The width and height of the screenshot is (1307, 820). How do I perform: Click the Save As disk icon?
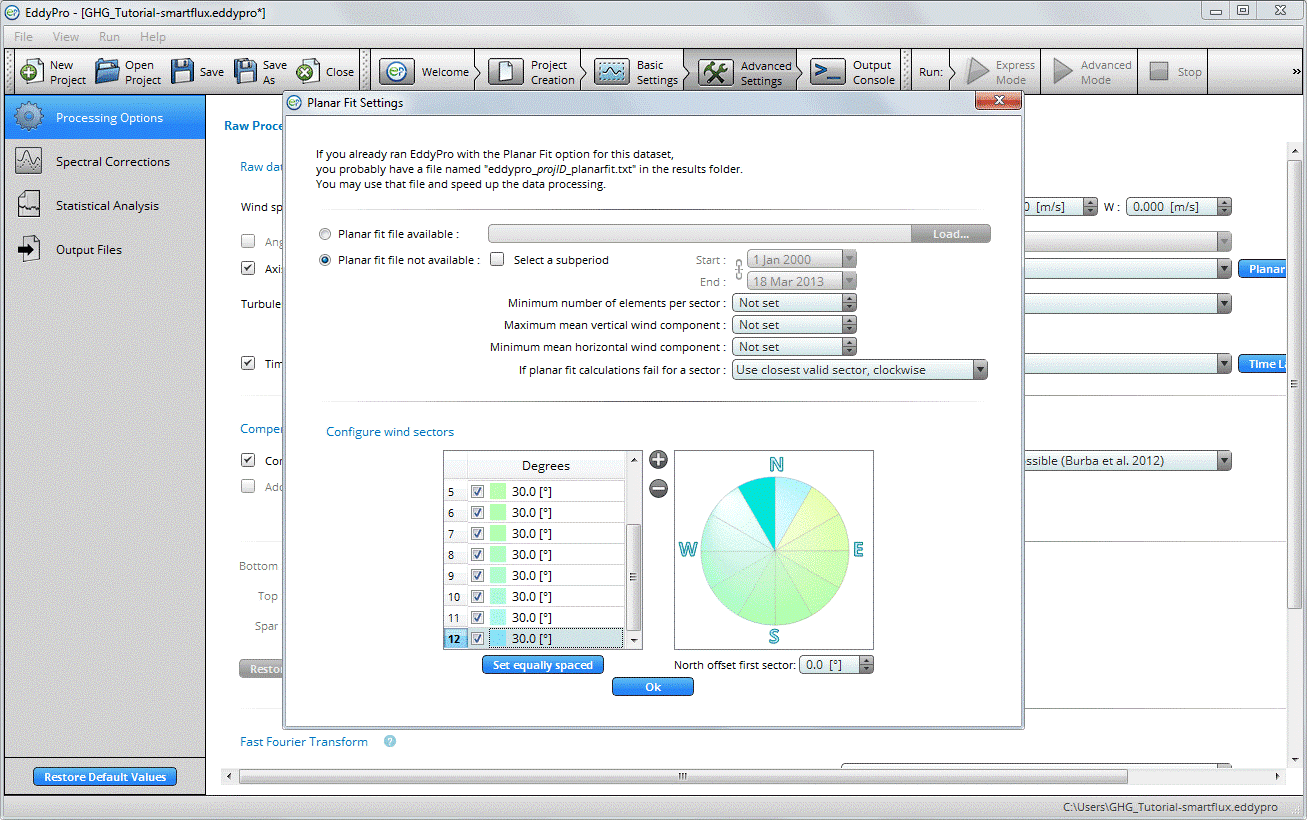[246, 72]
